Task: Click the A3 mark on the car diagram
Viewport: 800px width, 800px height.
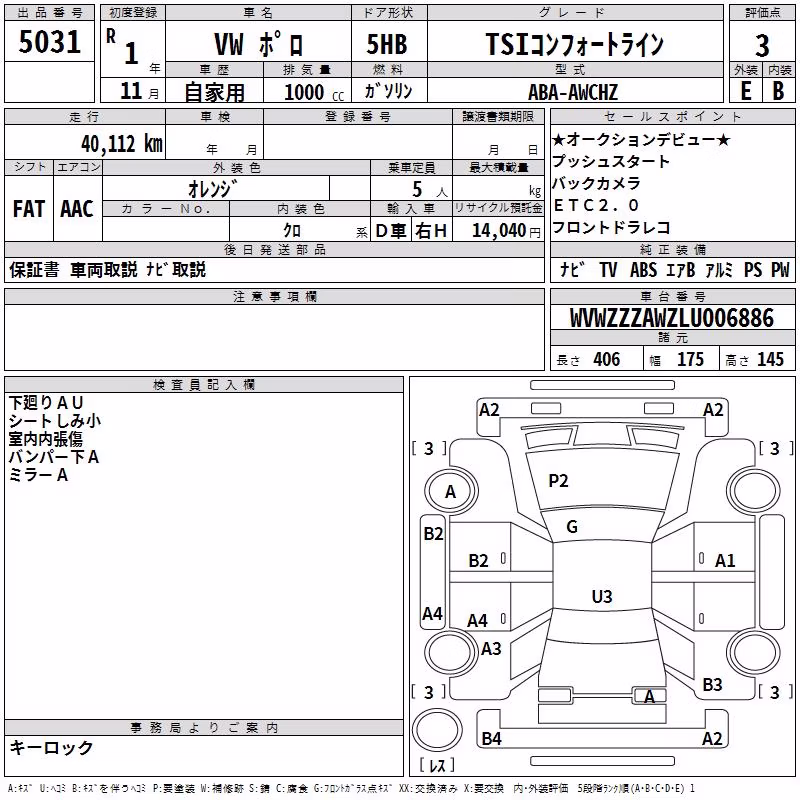Action: tap(491, 648)
